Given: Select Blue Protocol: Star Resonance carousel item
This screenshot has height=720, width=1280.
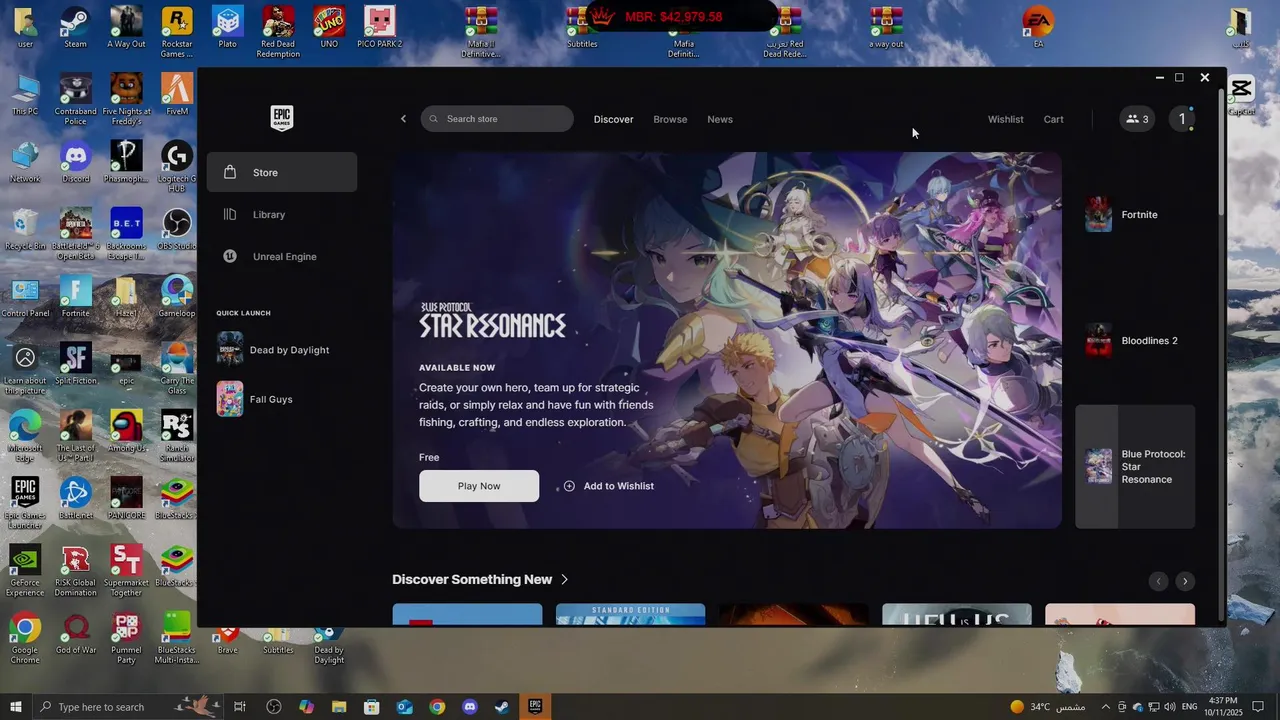Looking at the screenshot, I should [1135, 466].
